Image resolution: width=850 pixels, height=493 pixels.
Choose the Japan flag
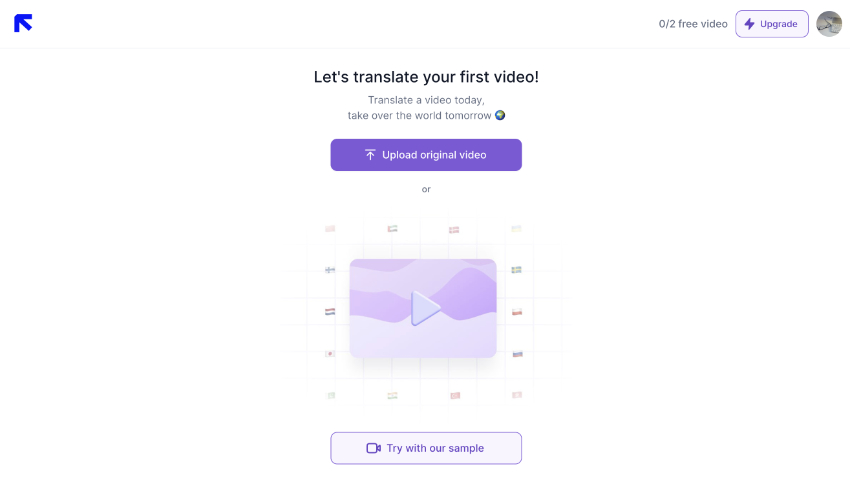pyautogui.click(x=330, y=354)
